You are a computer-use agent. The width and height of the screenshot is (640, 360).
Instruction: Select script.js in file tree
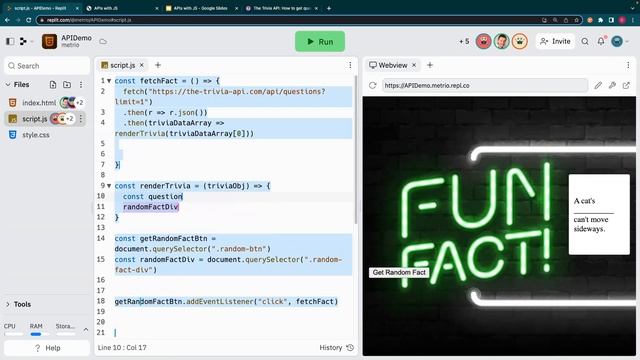pos(35,119)
